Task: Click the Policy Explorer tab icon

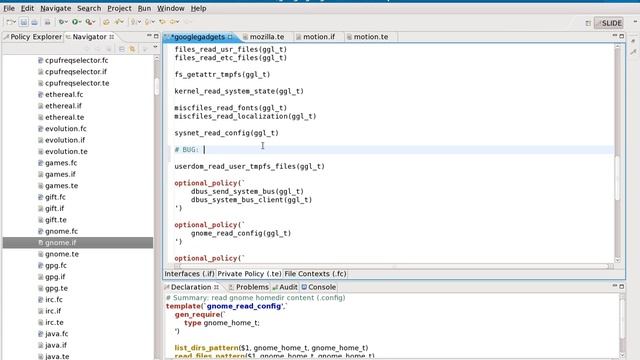Action: 6,37
